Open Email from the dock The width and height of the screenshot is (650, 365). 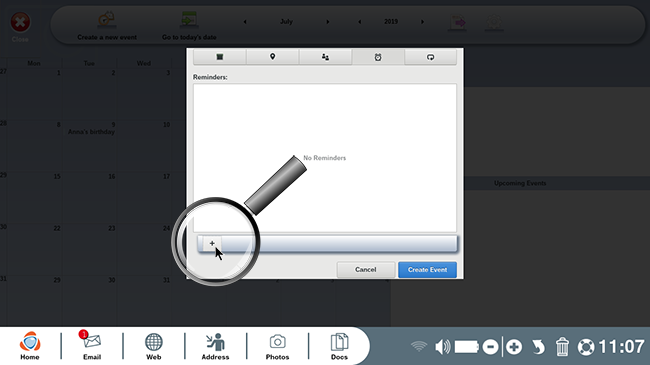(92, 346)
